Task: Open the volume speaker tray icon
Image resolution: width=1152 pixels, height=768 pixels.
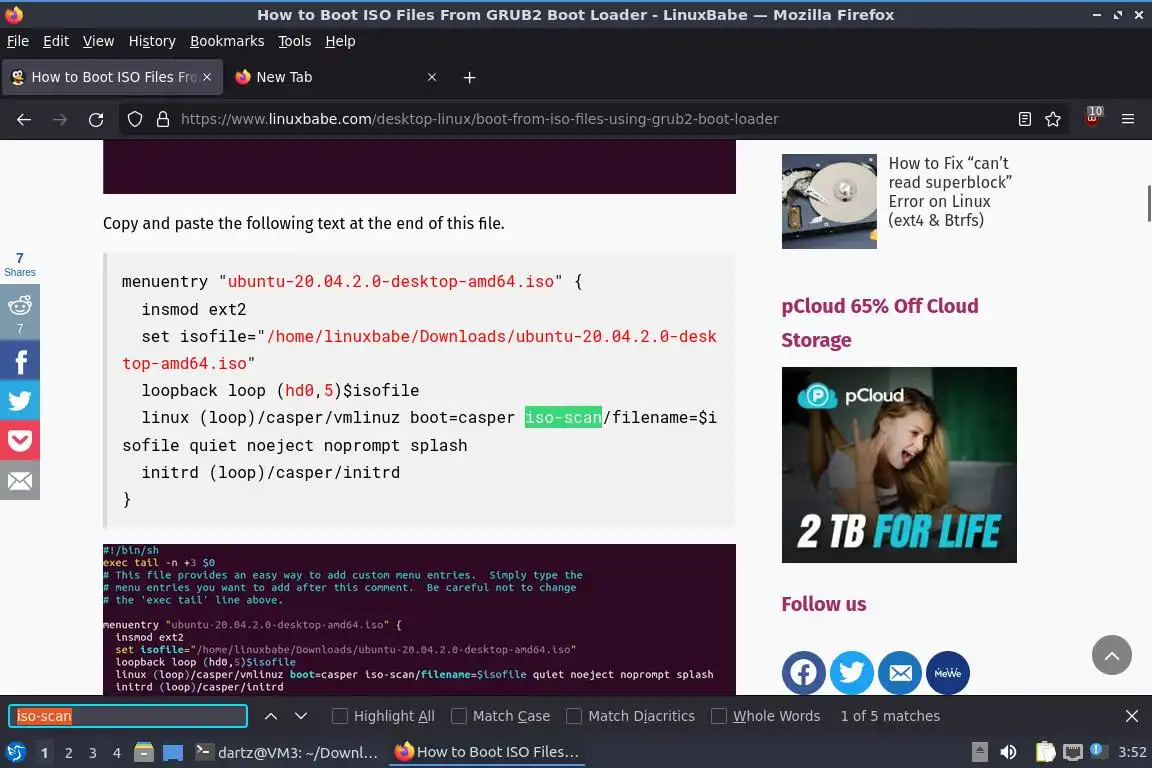Action: click(1008, 753)
